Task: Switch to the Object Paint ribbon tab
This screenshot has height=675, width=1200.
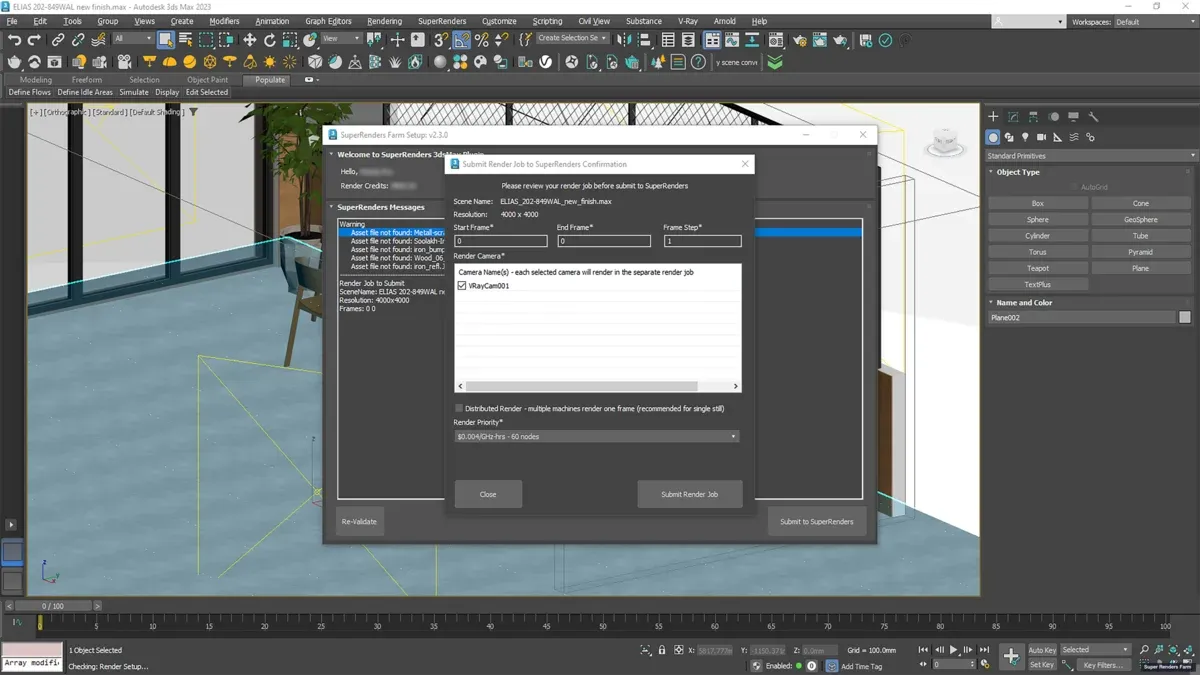Action: [x=207, y=80]
